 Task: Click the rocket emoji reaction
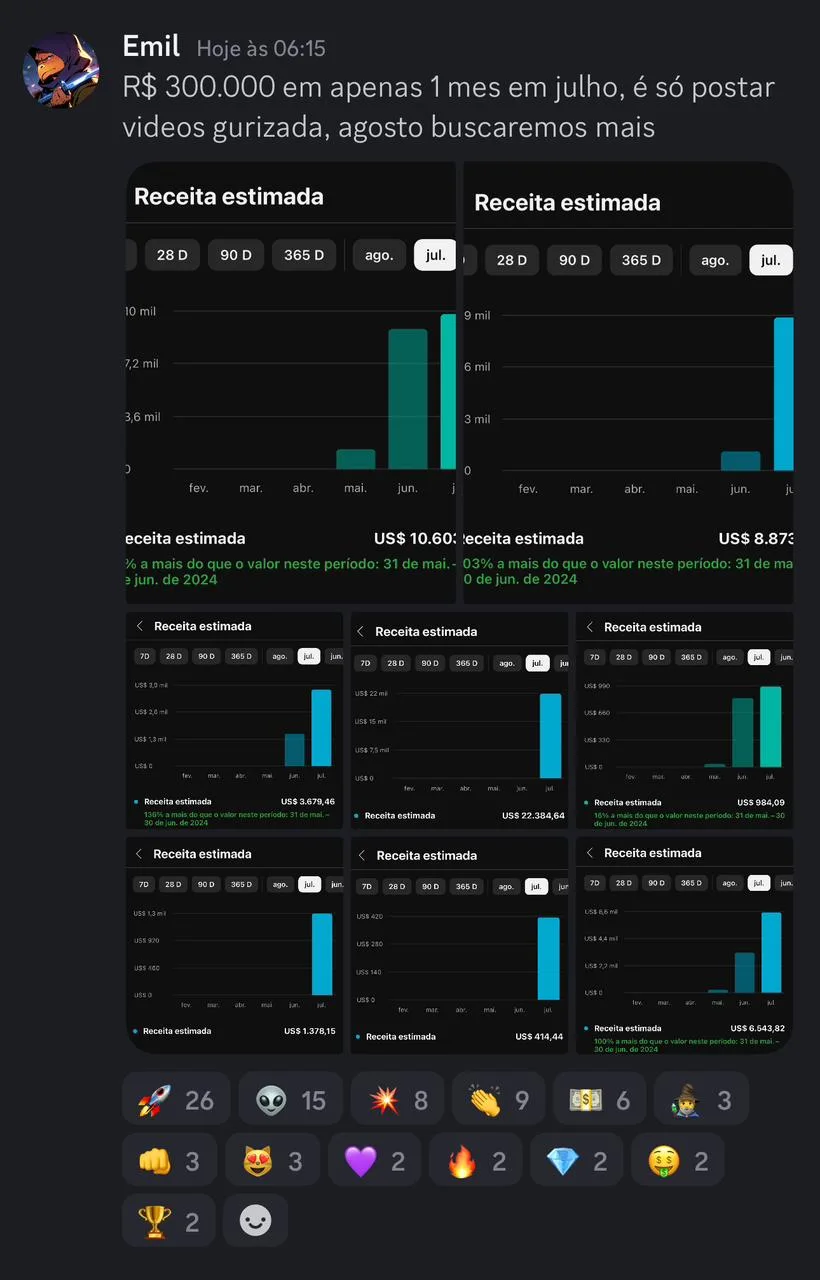tap(176, 1100)
